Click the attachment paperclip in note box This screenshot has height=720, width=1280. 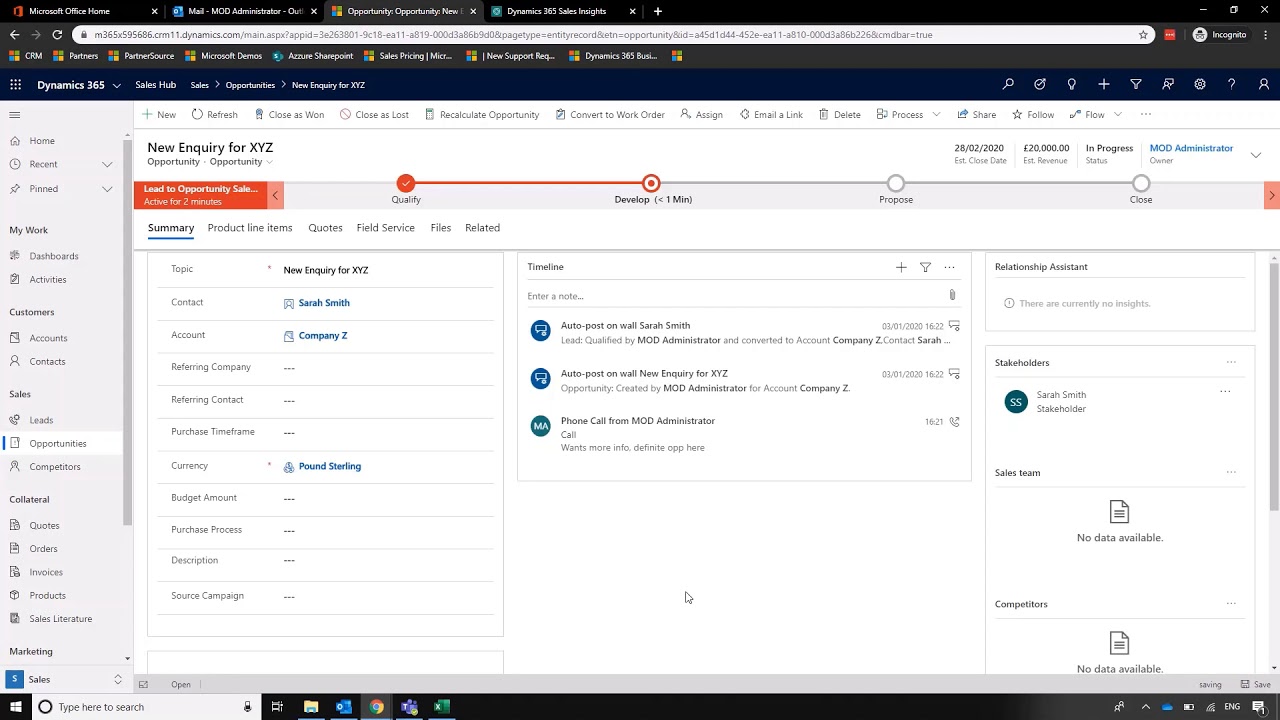click(952, 295)
